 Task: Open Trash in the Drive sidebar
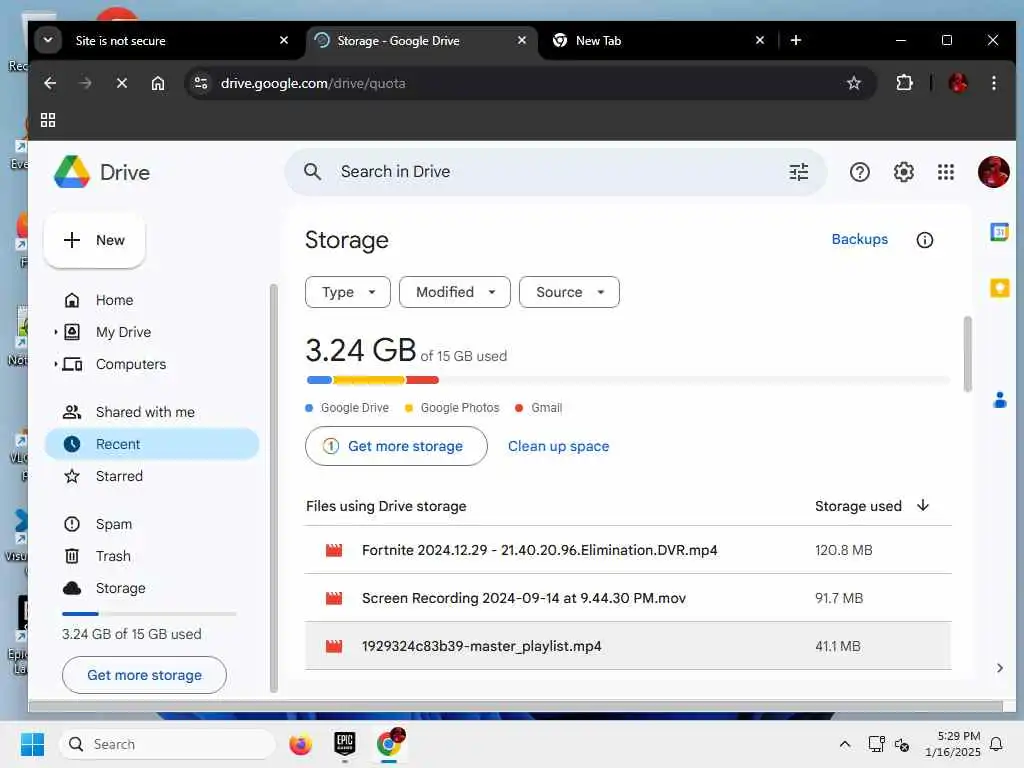pyautogui.click(x=152, y=556)
